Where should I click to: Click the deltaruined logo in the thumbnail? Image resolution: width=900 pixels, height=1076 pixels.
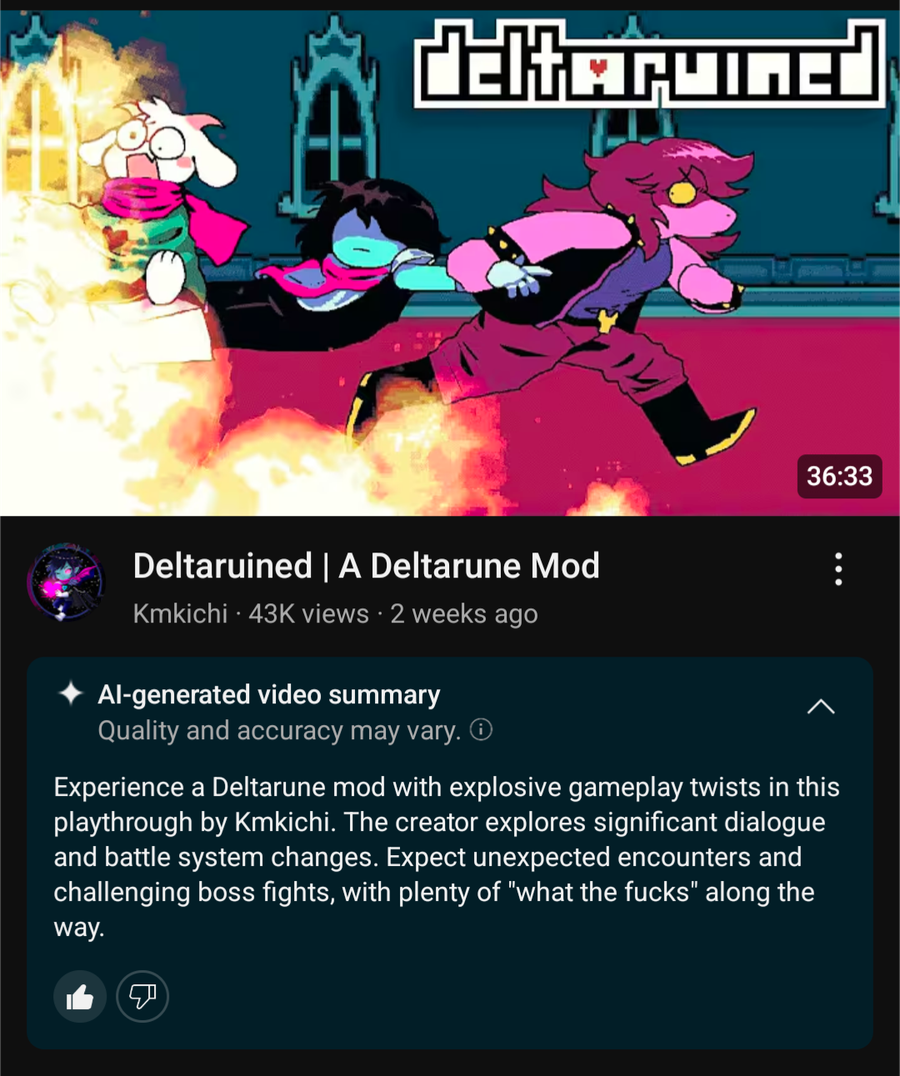coord(649,63)
